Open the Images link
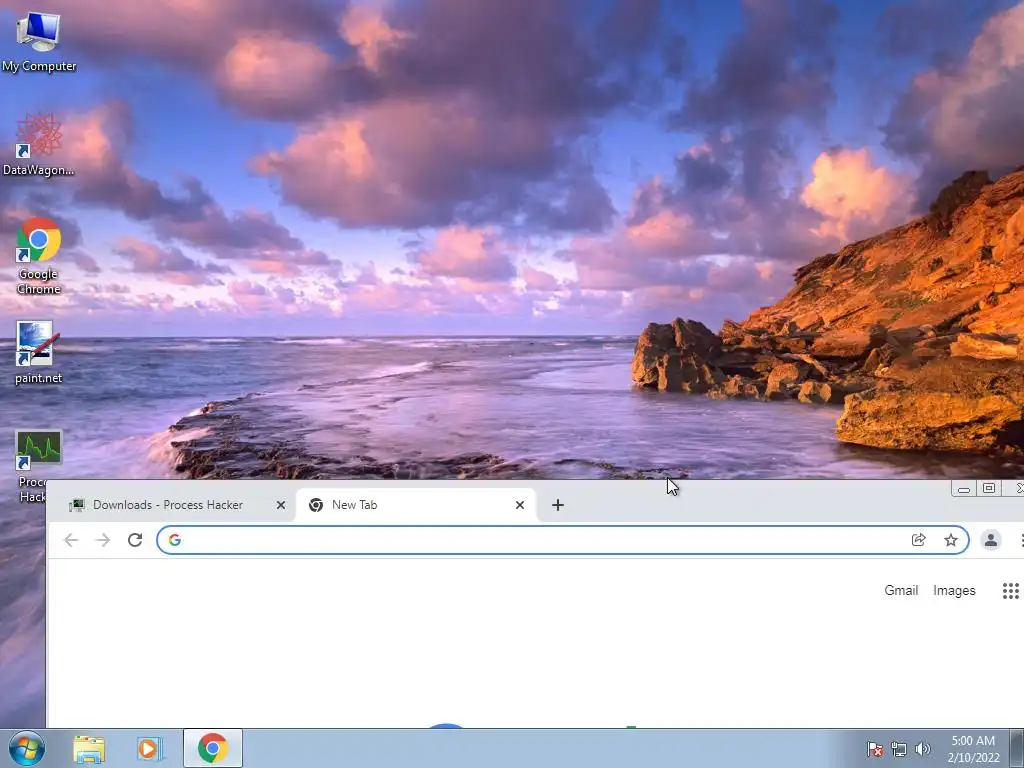 [954, 590]
